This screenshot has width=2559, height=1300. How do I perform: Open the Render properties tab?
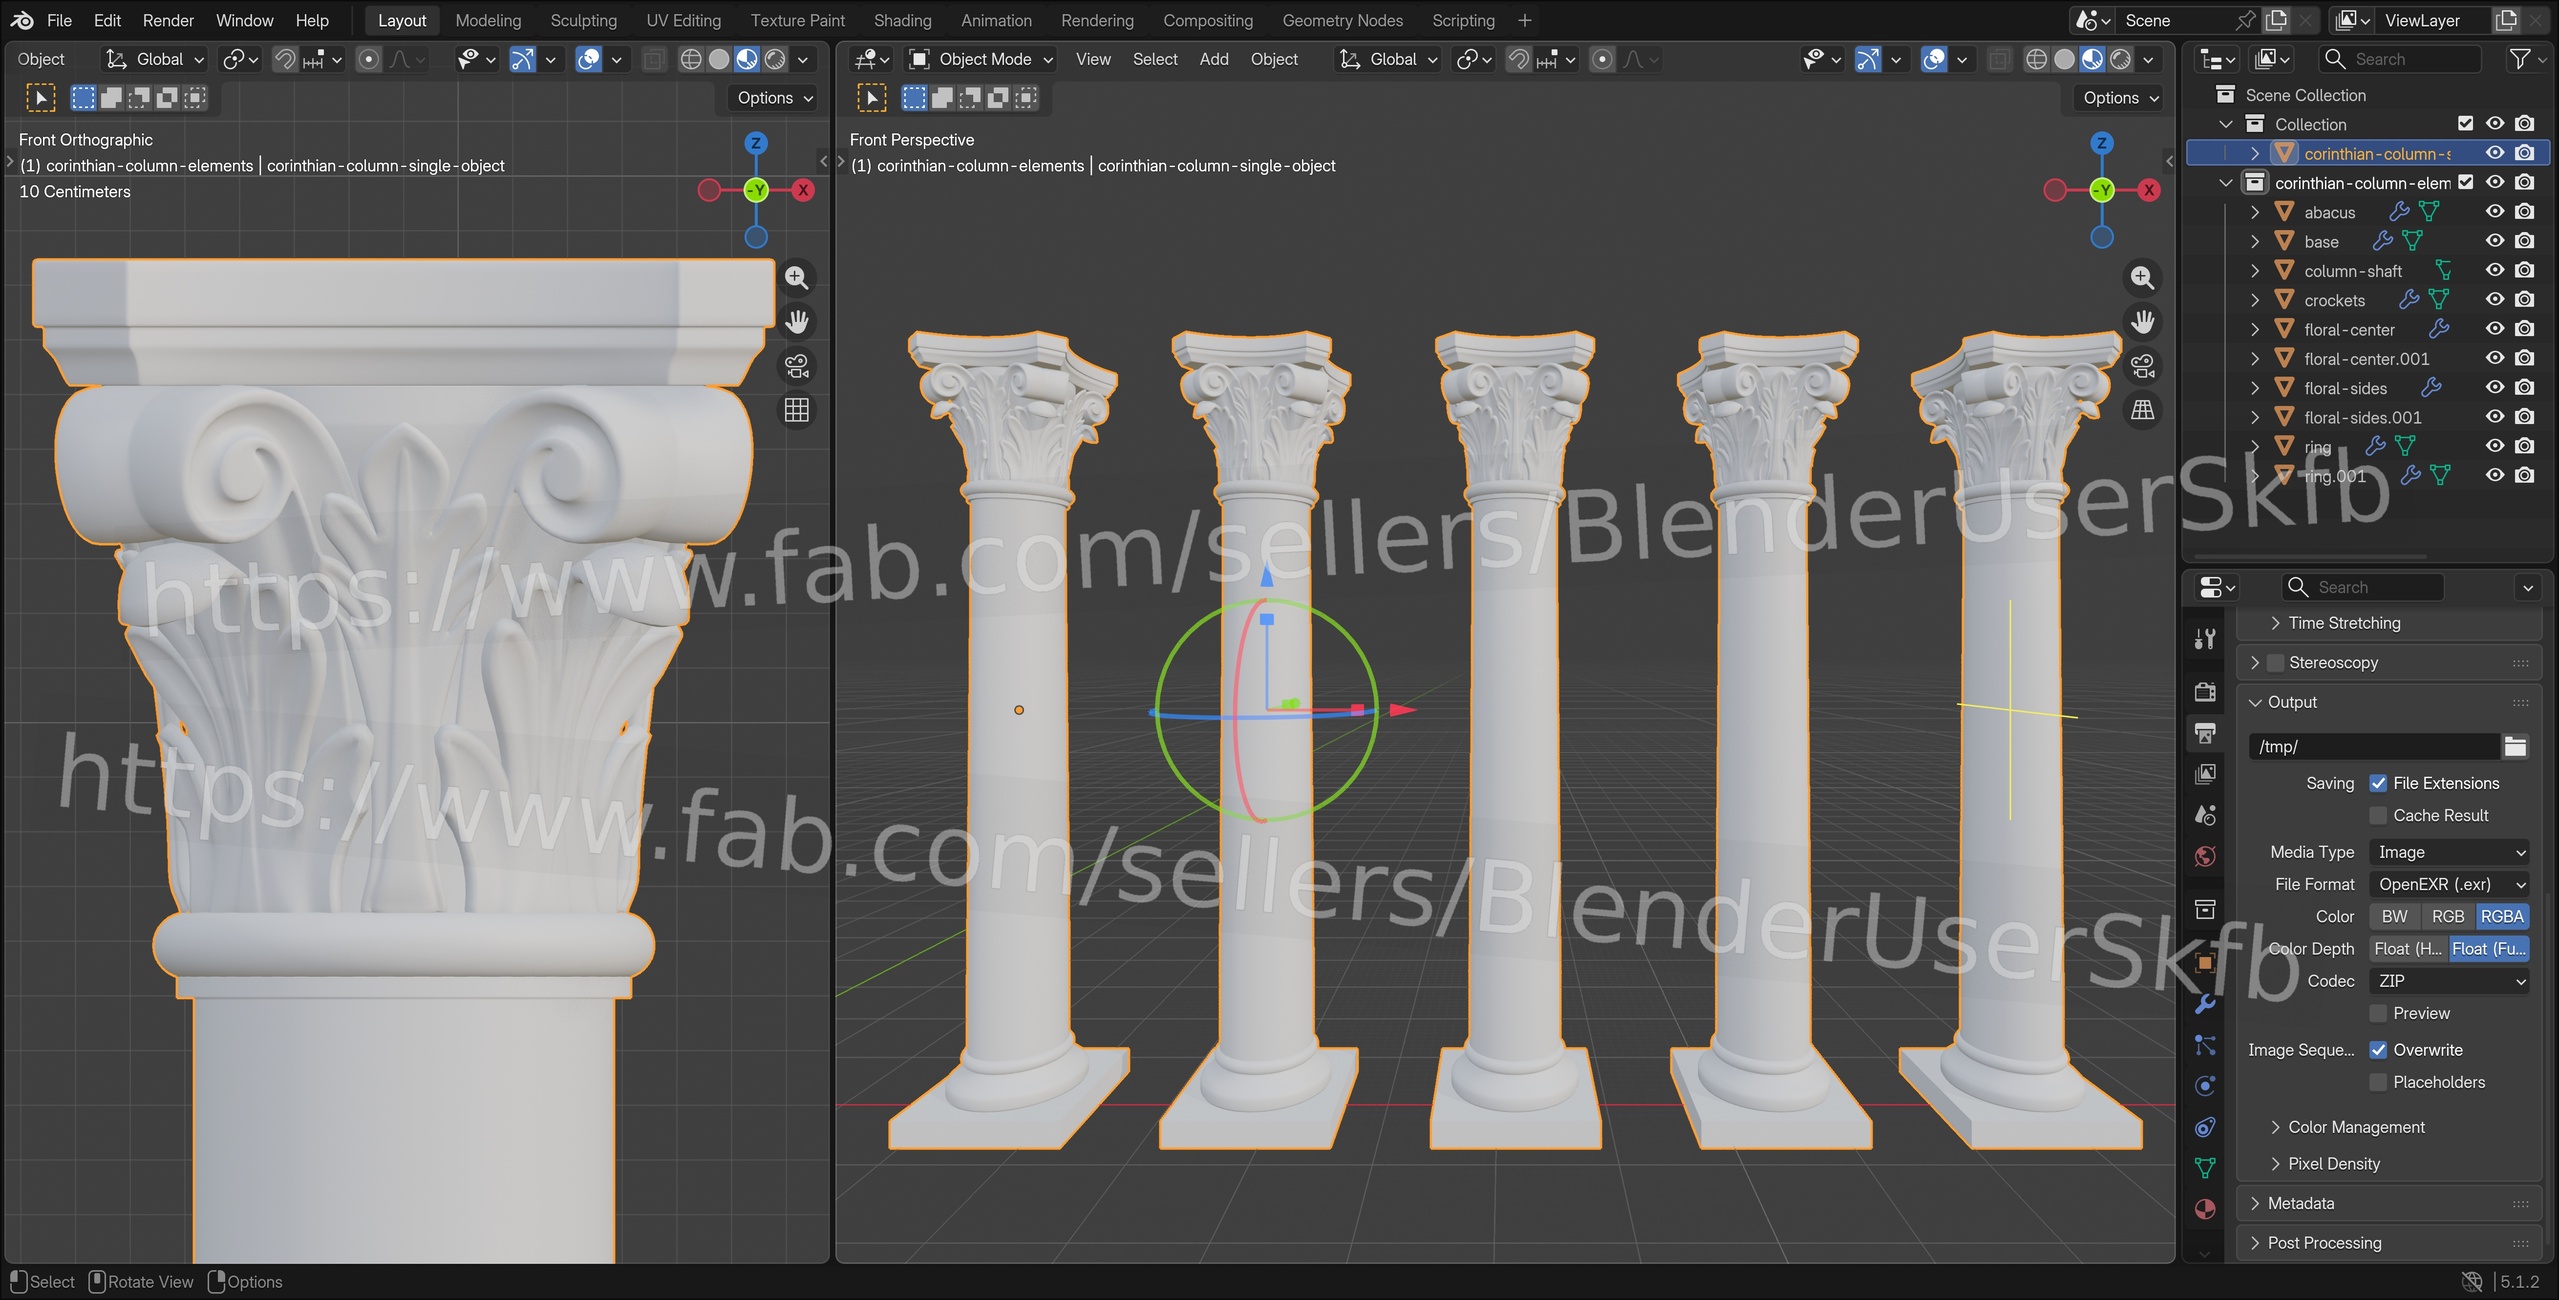click(x=2205, y=692)
